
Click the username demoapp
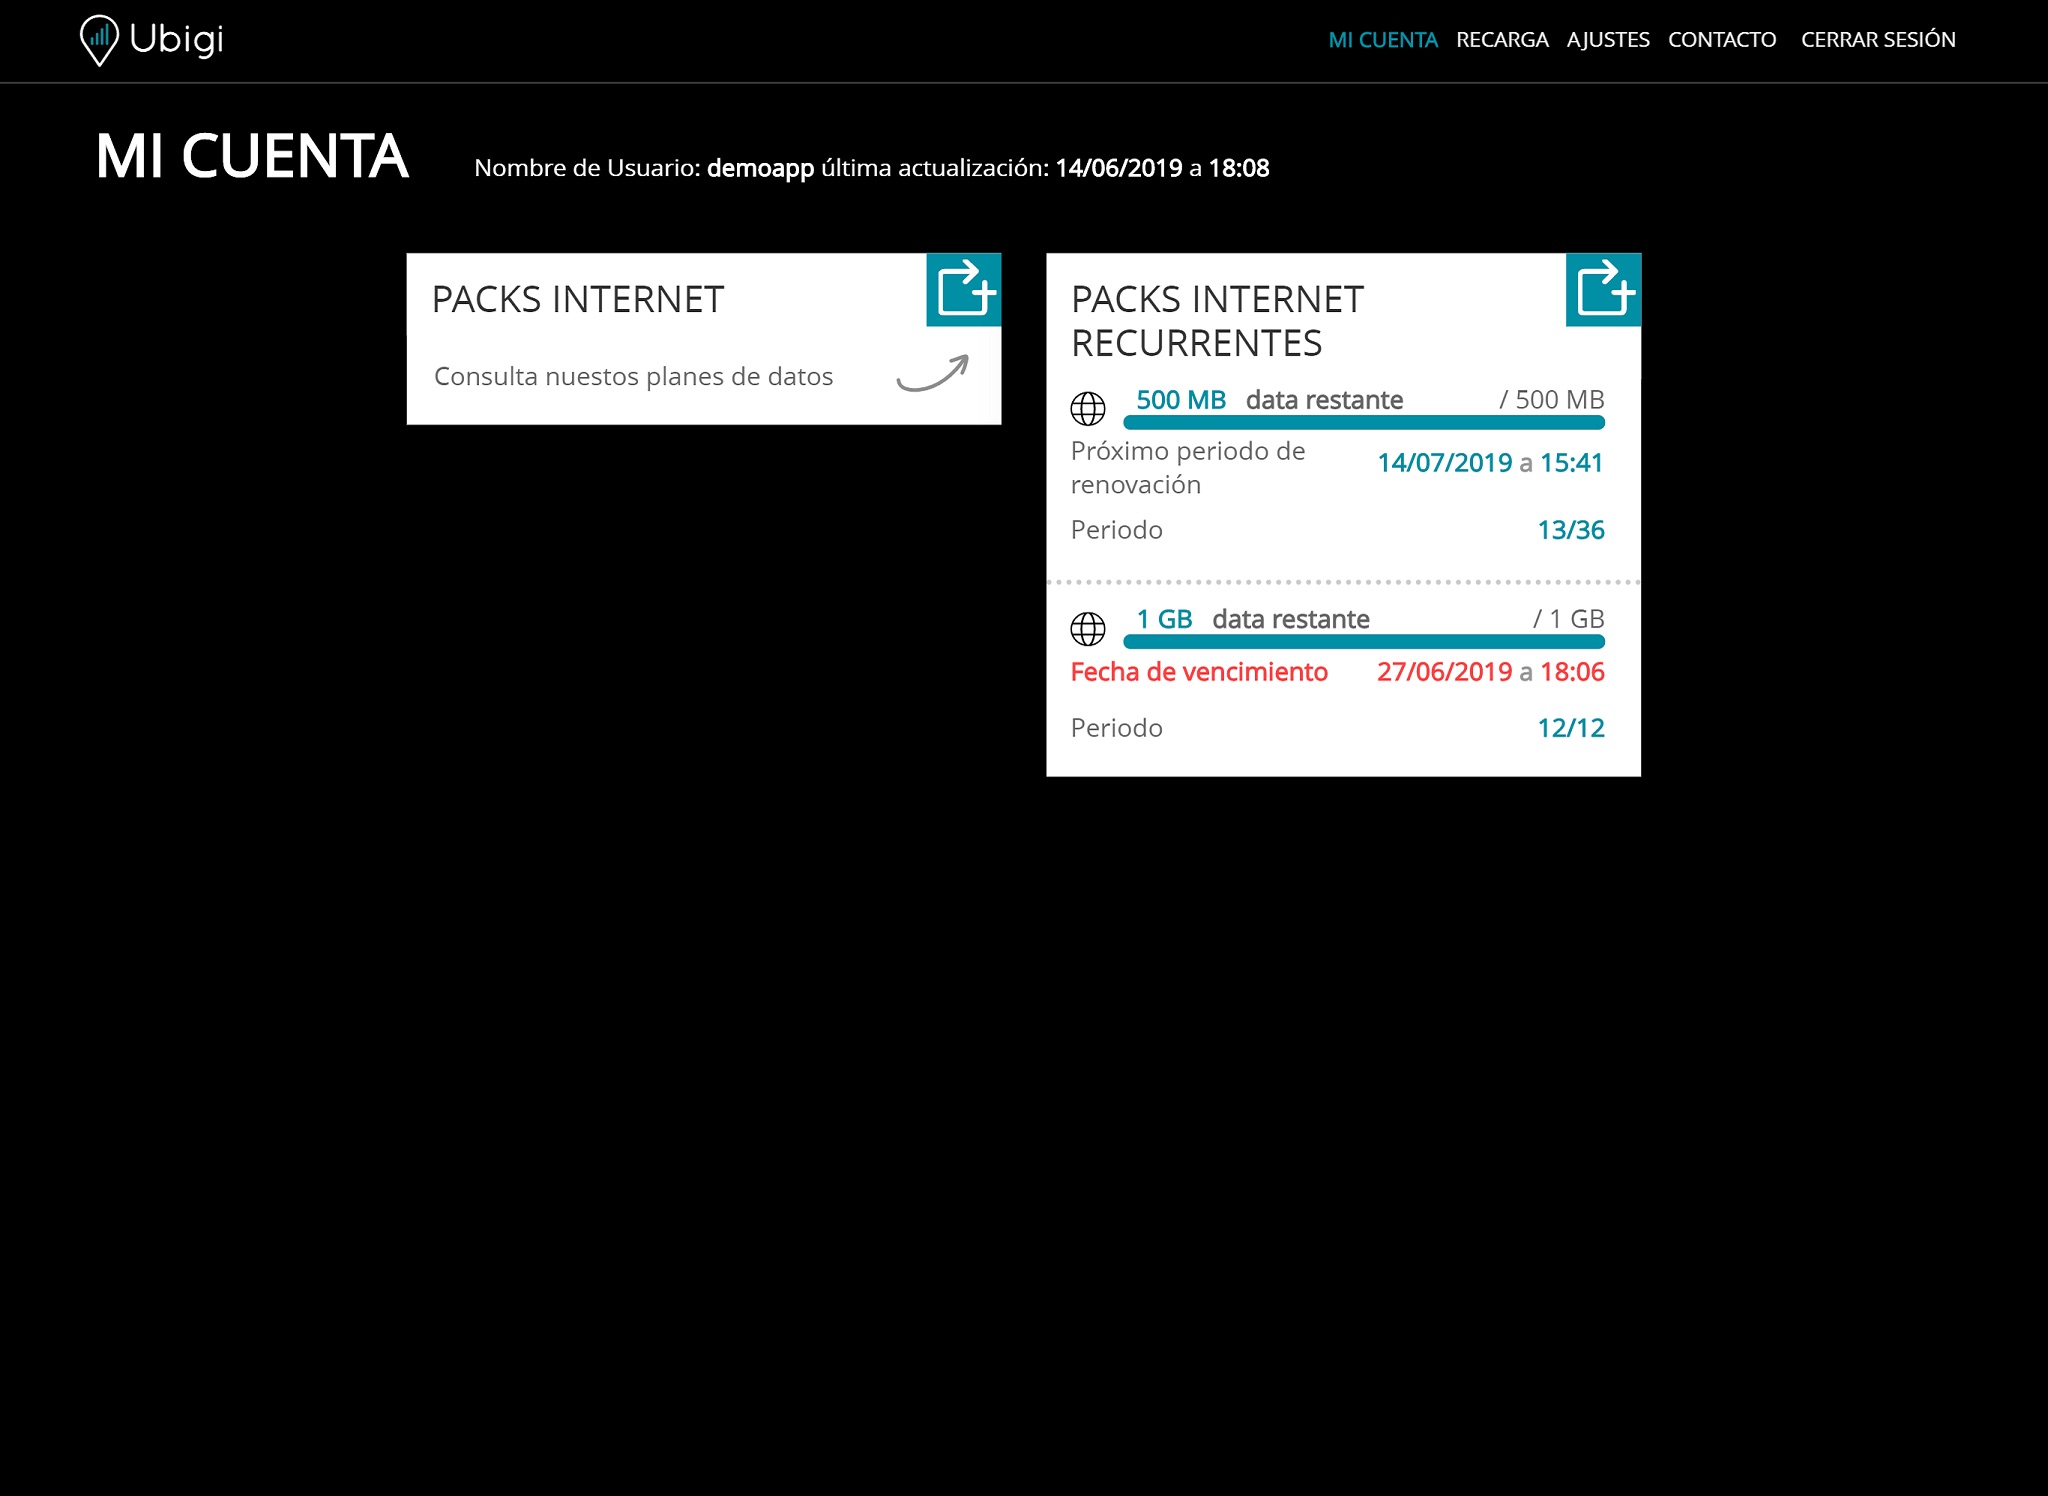(760, 168)
